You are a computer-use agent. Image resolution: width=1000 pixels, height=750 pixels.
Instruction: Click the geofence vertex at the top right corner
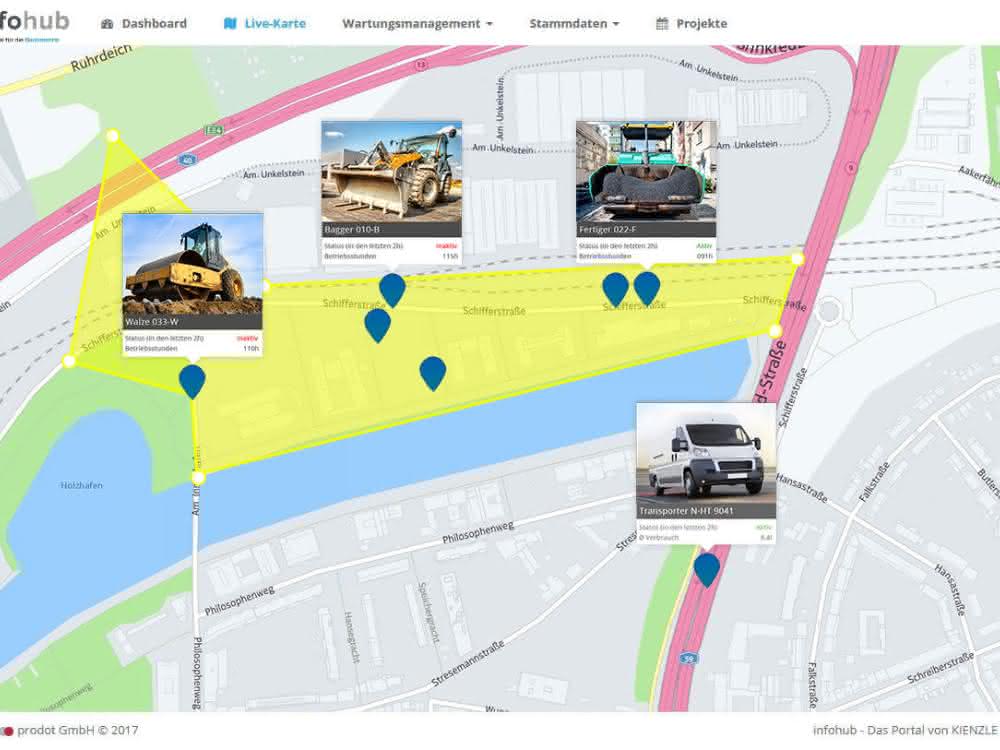point(798,258)
